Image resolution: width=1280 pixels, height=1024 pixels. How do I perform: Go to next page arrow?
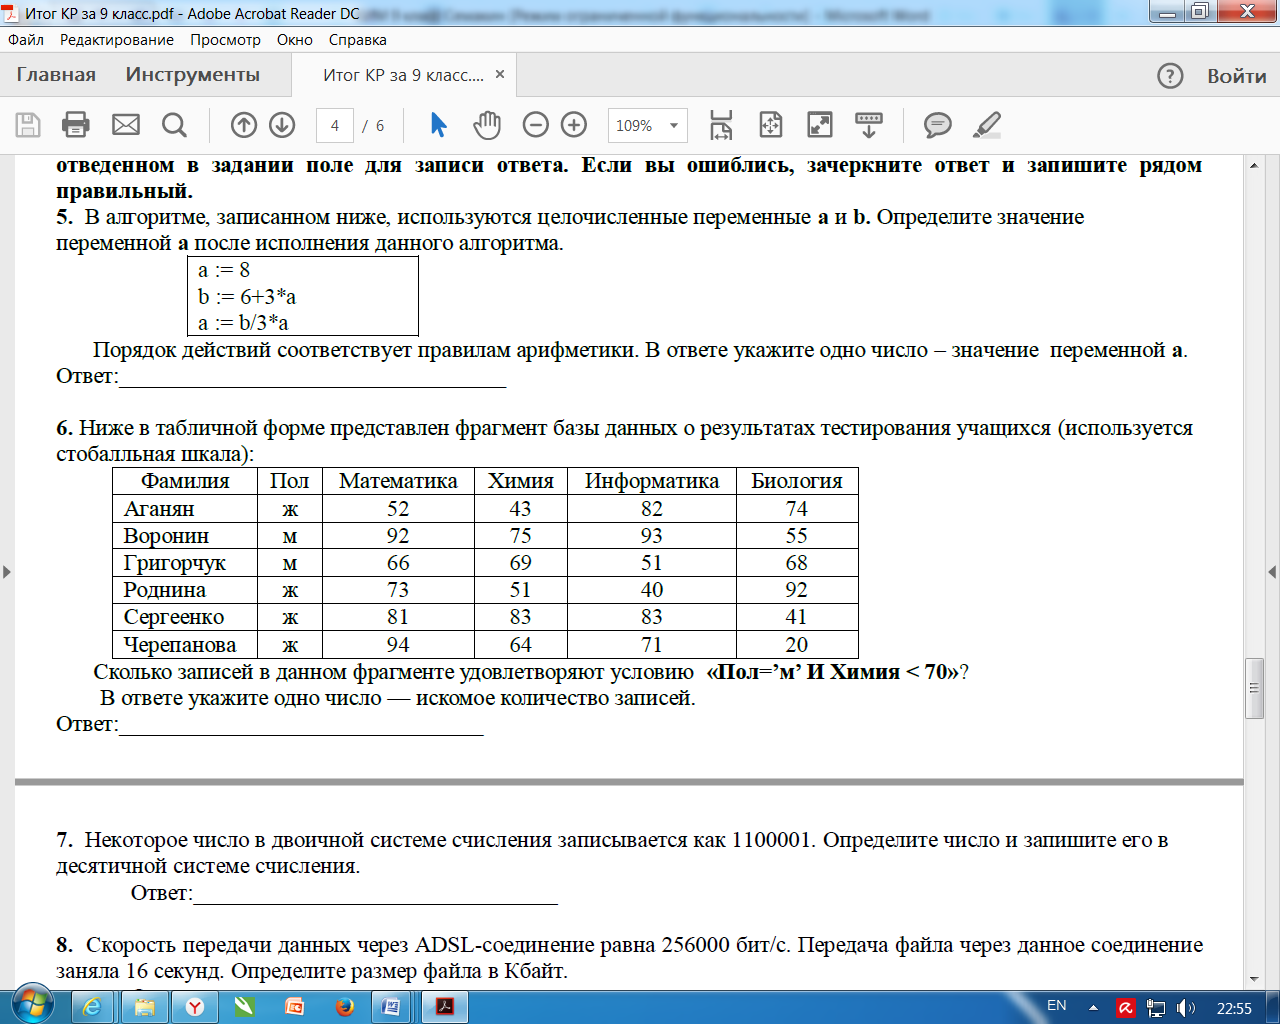282,125
